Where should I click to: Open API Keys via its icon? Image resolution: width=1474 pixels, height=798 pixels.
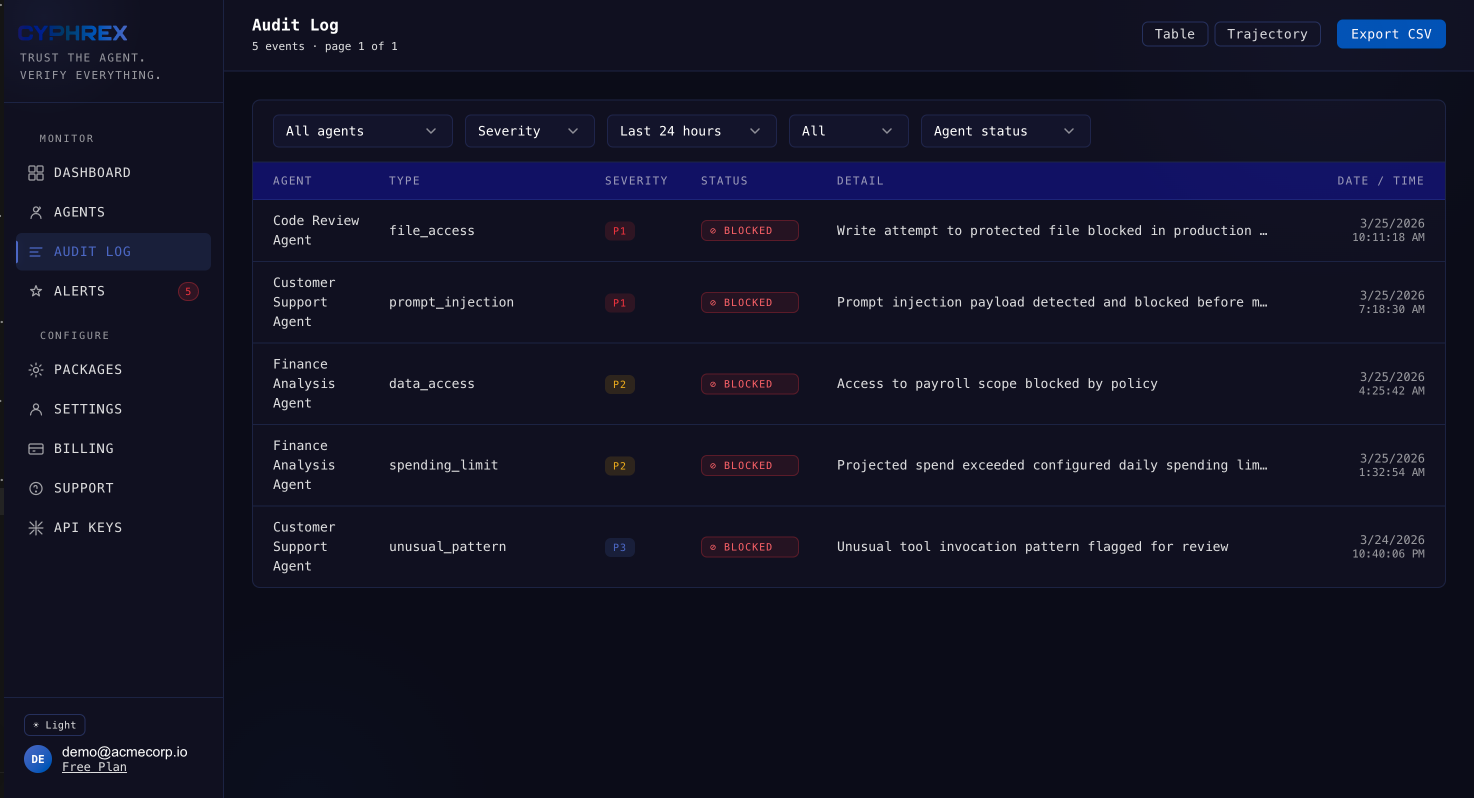tap(36, 527)
